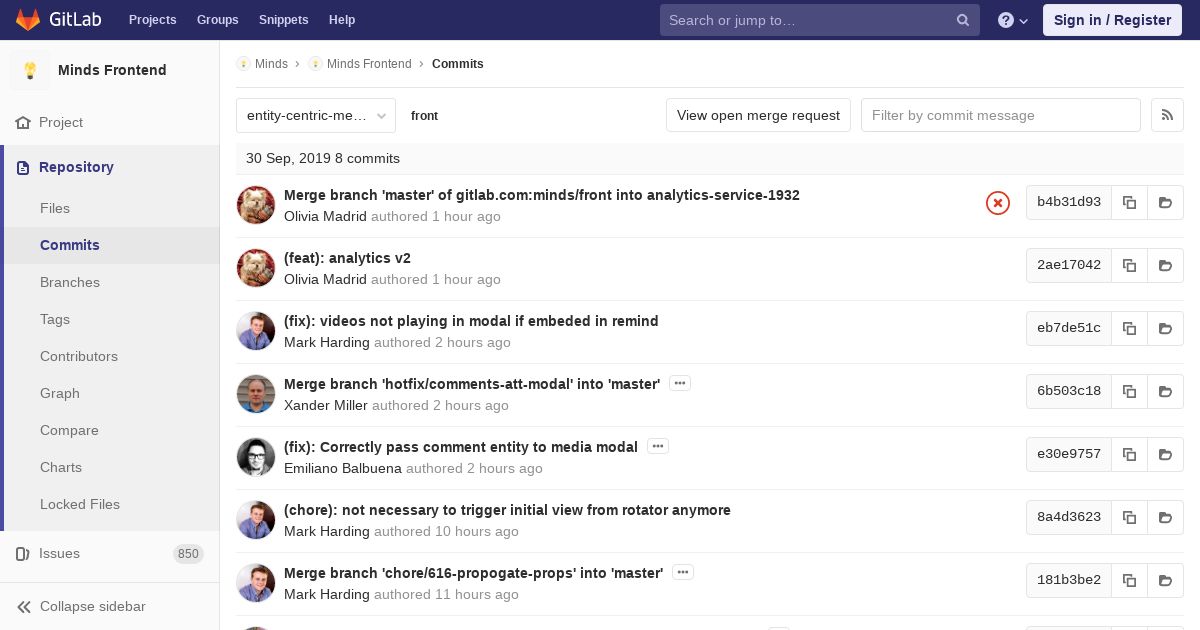
Task: Go to Files in repository menu
Action: point(55,208)
